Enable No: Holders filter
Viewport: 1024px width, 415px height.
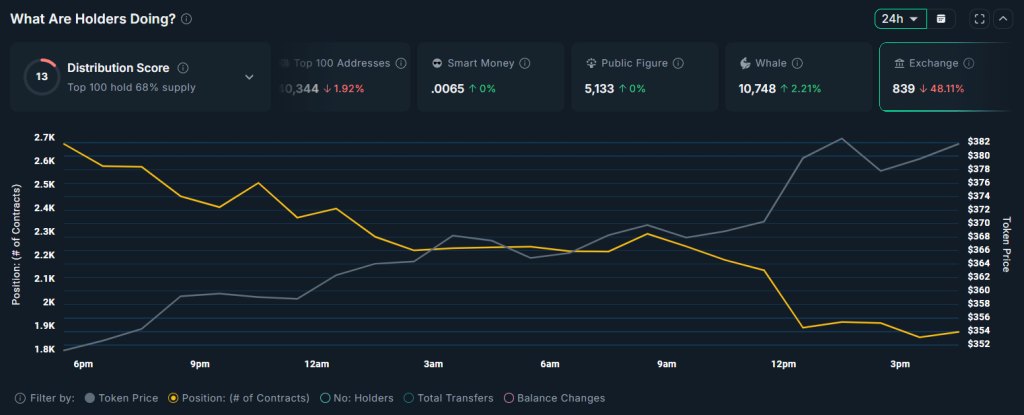325,398
